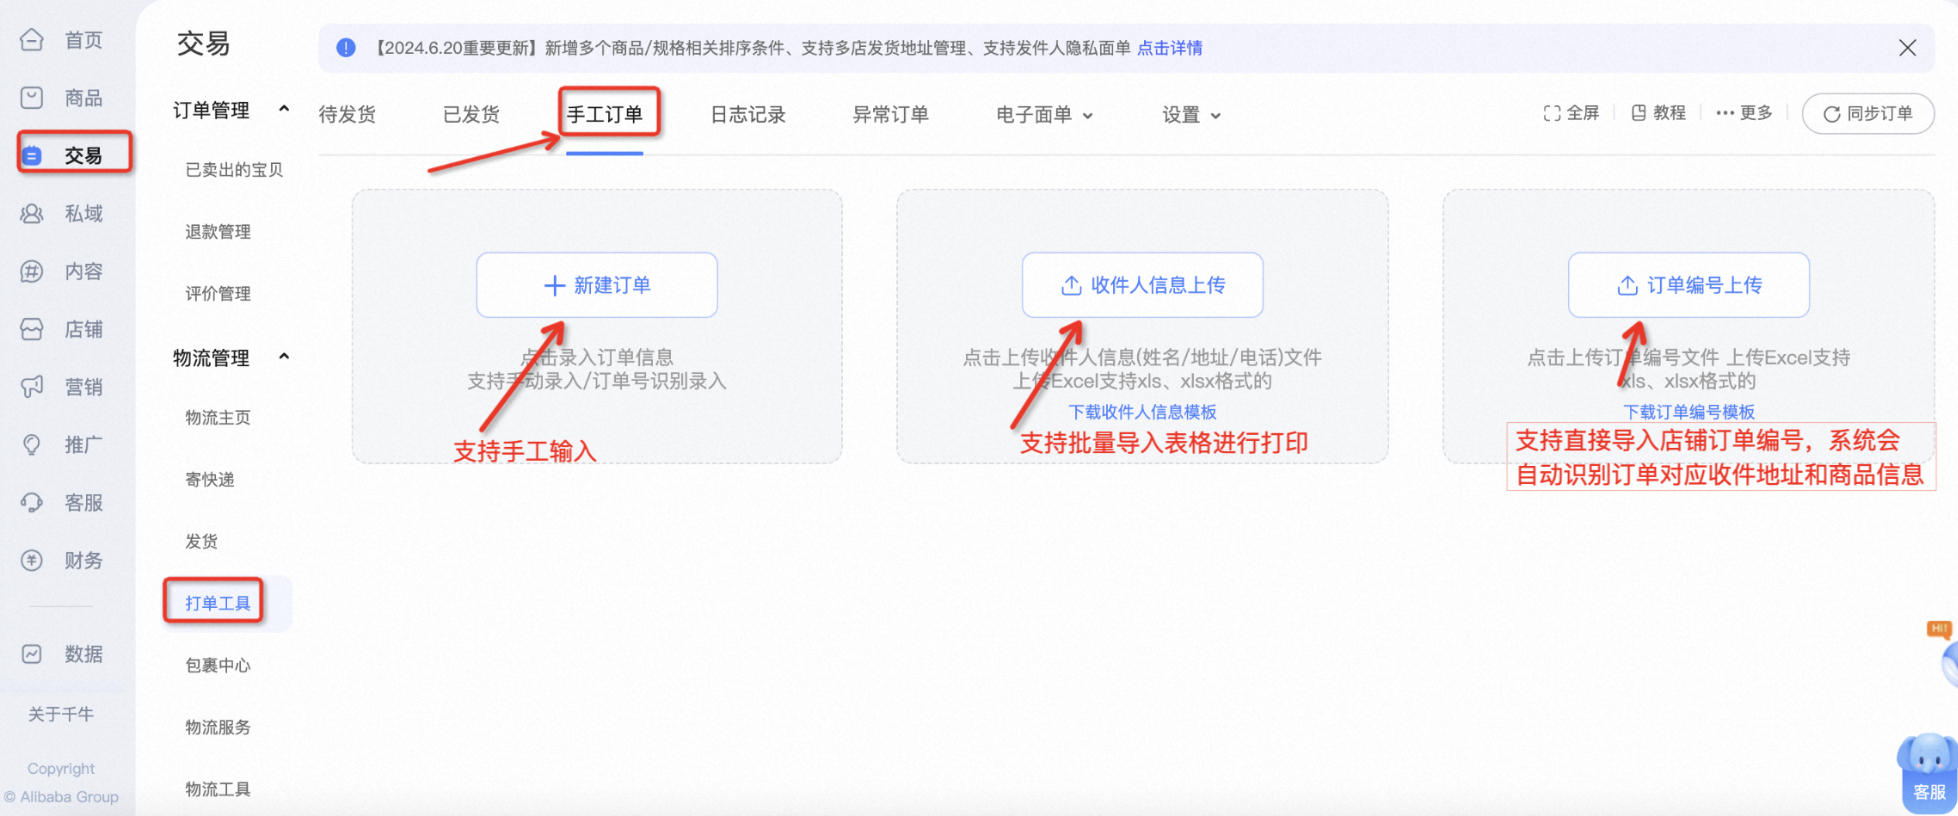The image size is (1958, 816).
Task: Close the update announcement banner
Action: [1907, 48]
